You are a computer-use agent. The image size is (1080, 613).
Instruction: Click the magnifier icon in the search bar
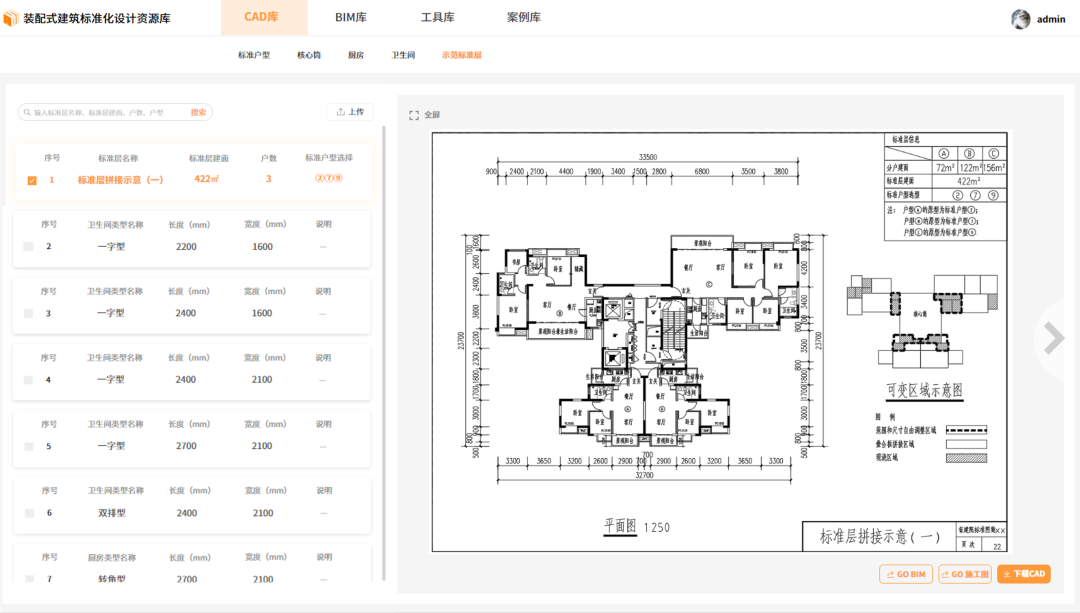(x=27, y=111)
